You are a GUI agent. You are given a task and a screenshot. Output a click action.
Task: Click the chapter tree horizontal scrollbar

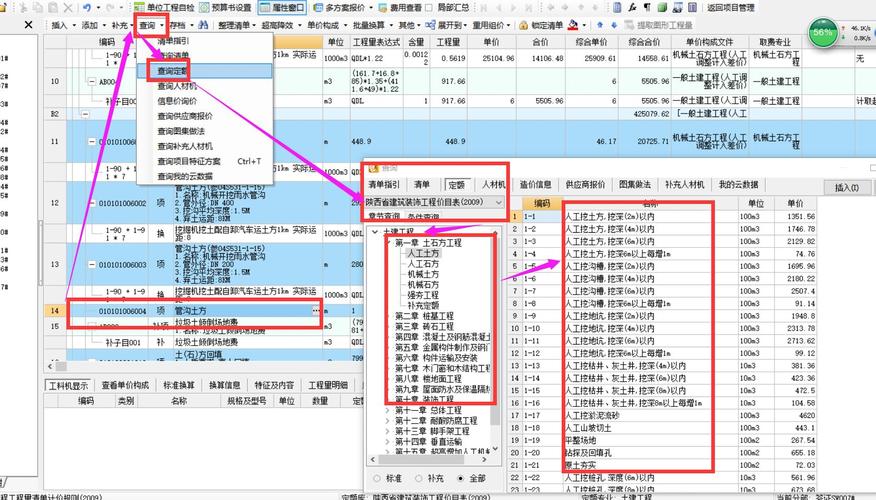click(429, 459)
